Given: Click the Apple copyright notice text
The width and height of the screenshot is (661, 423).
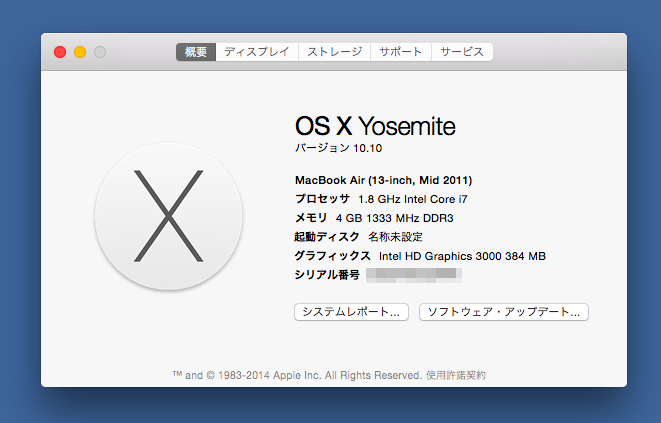Looking at the screenshot, I should pos(297,375).
